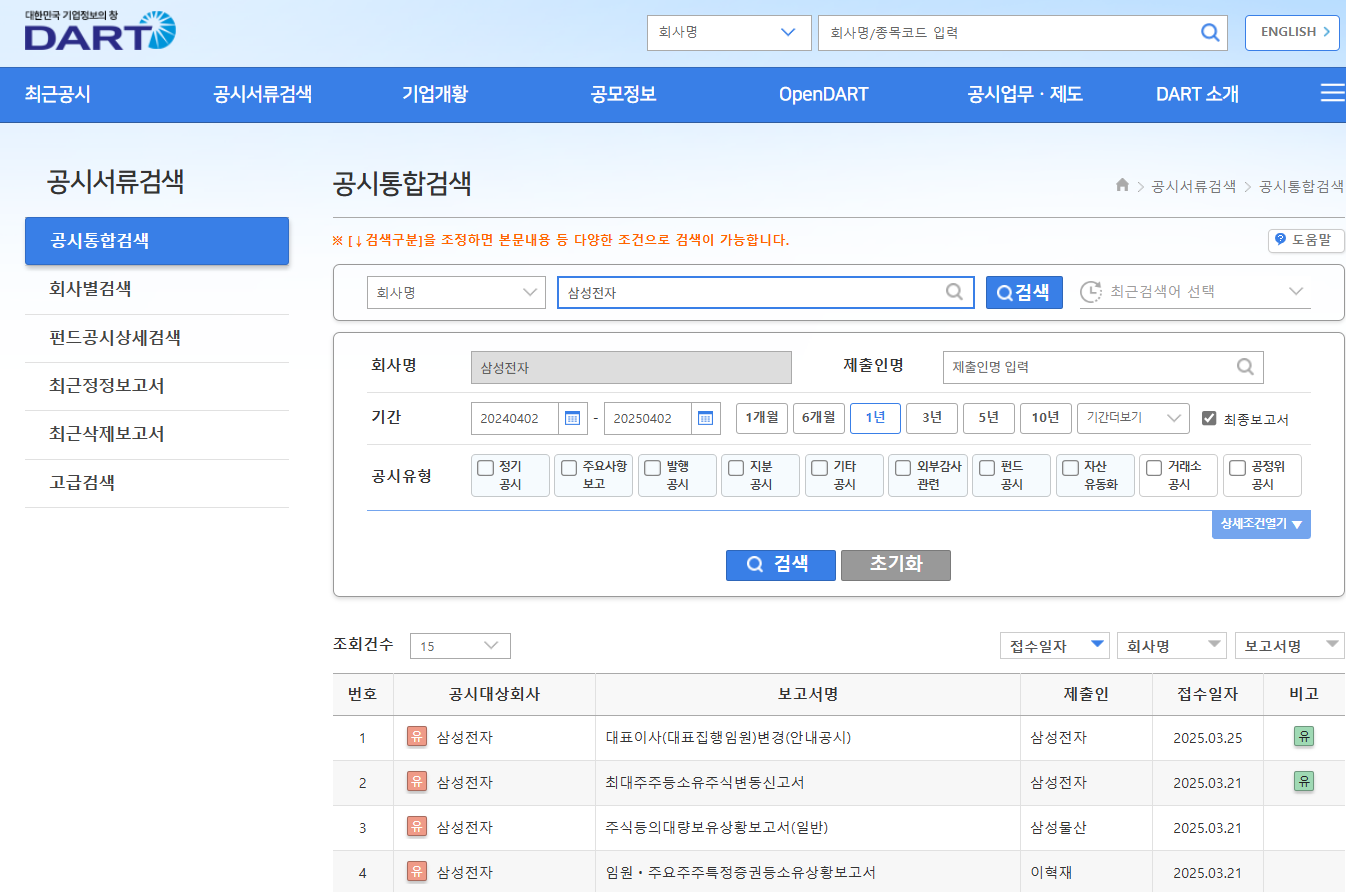Click the 유 market badge in row 1

[x=417, y=737]
